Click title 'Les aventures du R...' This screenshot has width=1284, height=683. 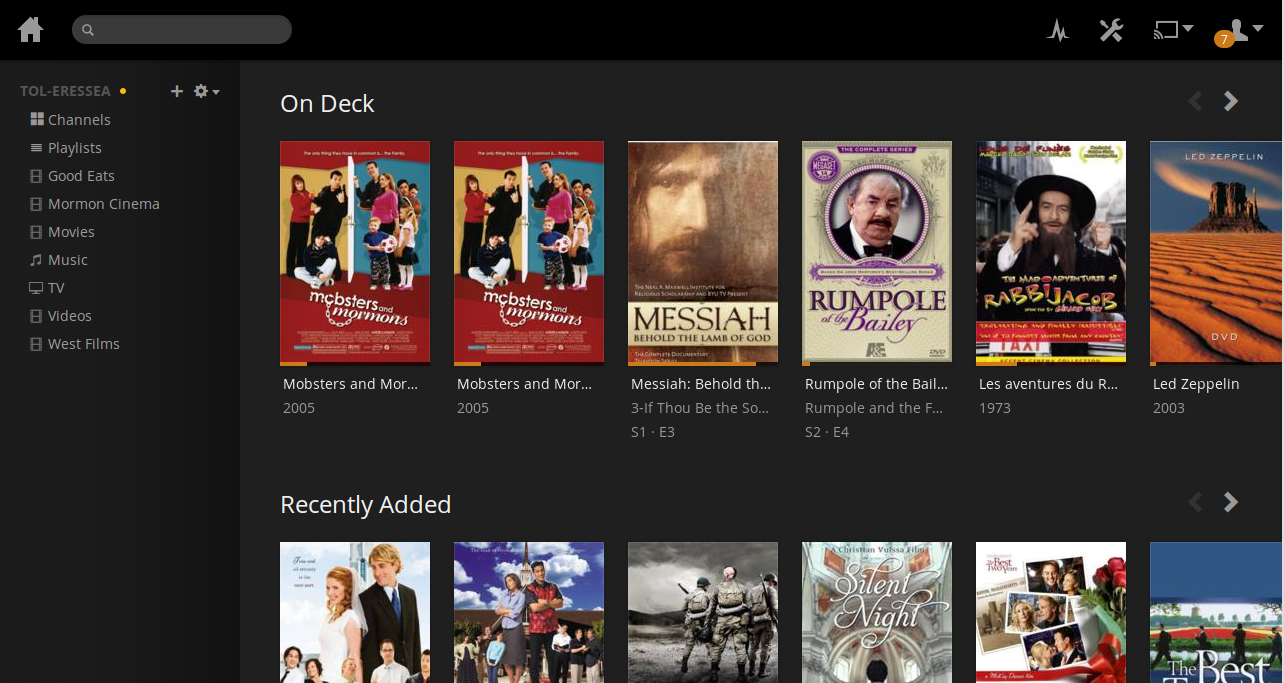[x=1048, y=384]
